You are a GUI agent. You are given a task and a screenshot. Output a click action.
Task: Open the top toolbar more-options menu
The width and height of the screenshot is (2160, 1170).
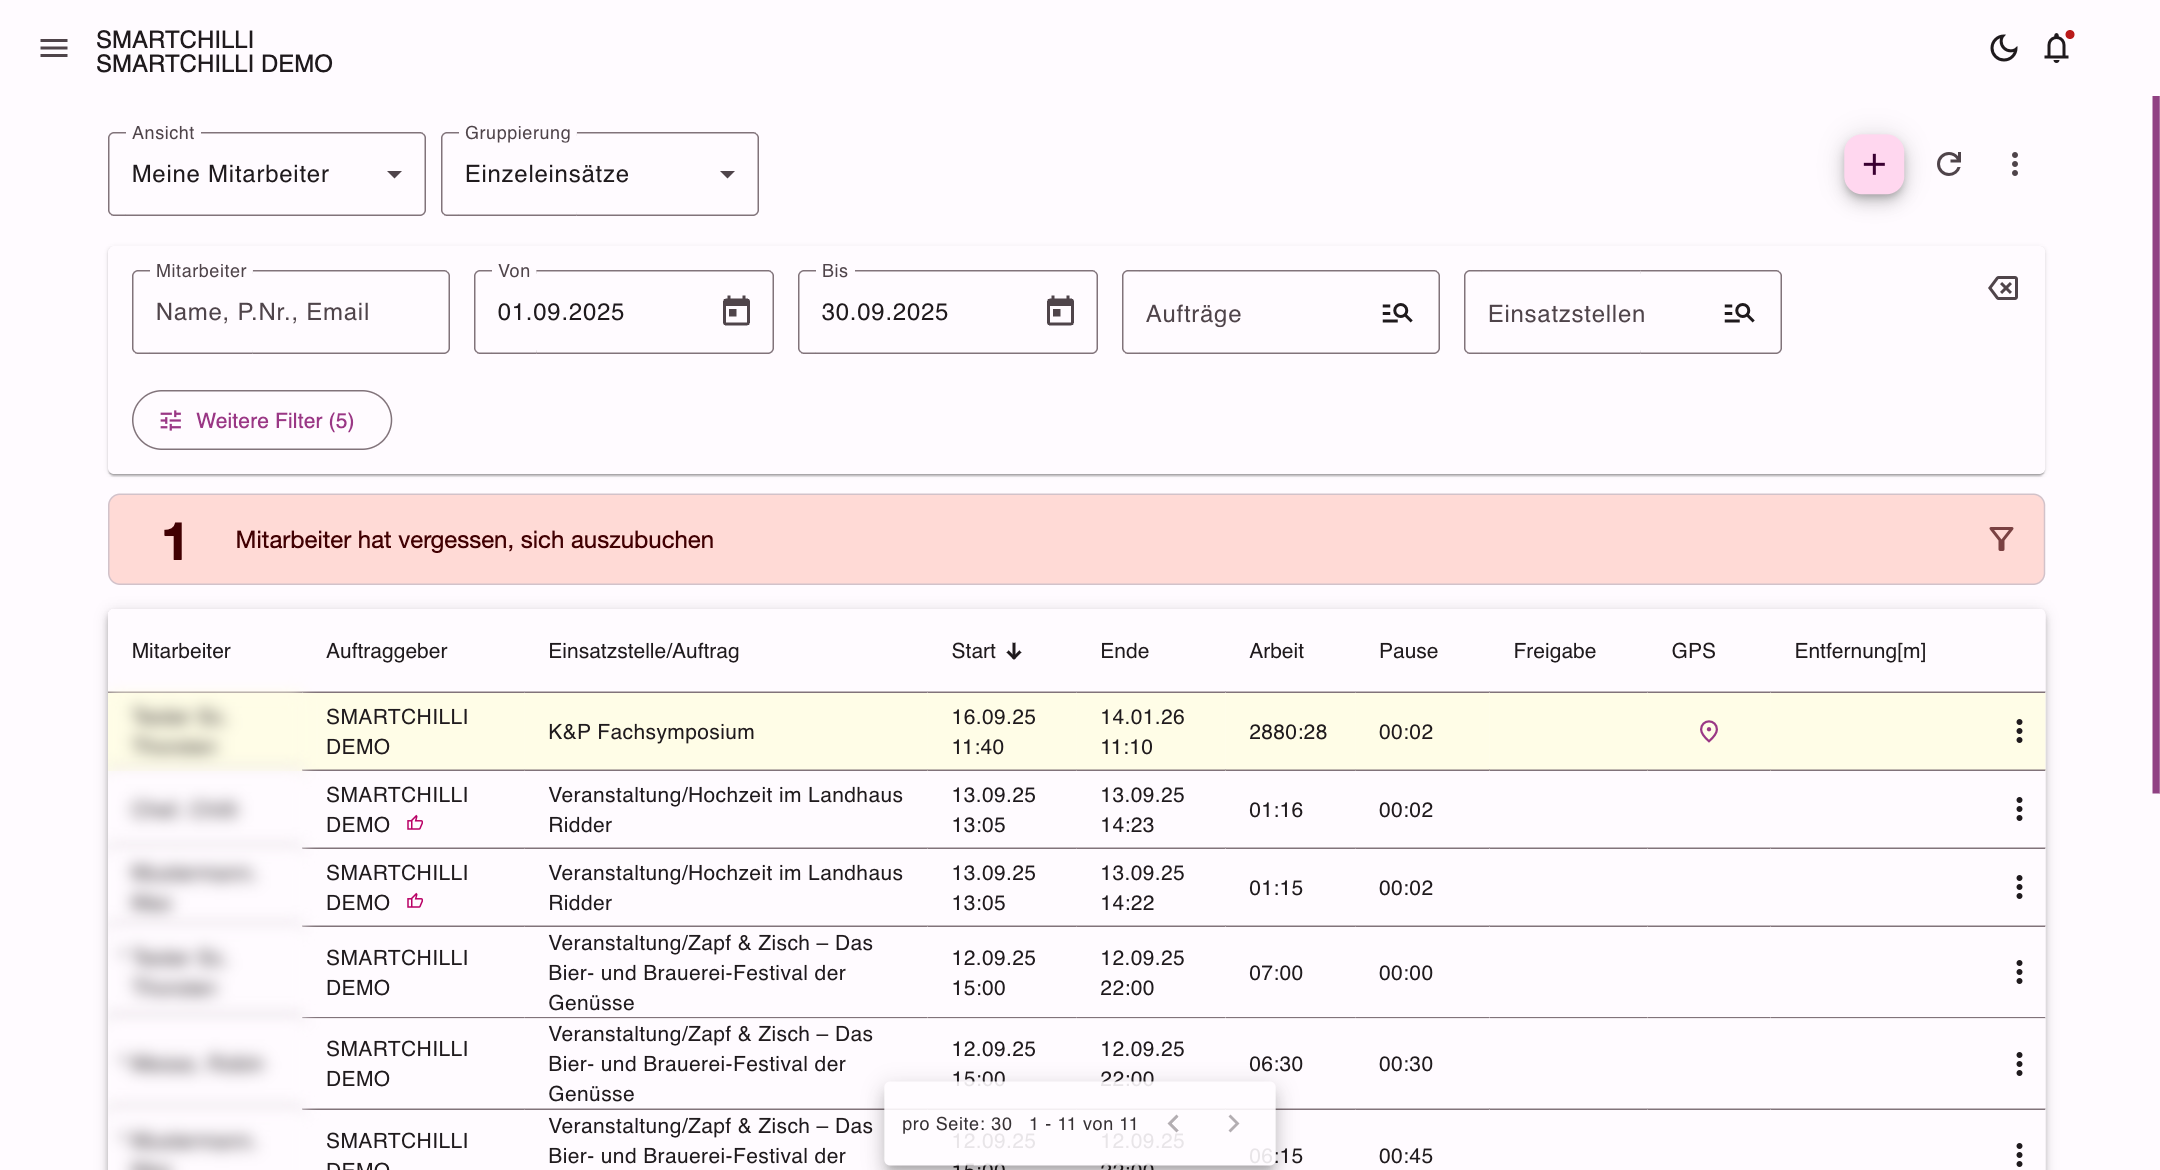click(2015, 165)
